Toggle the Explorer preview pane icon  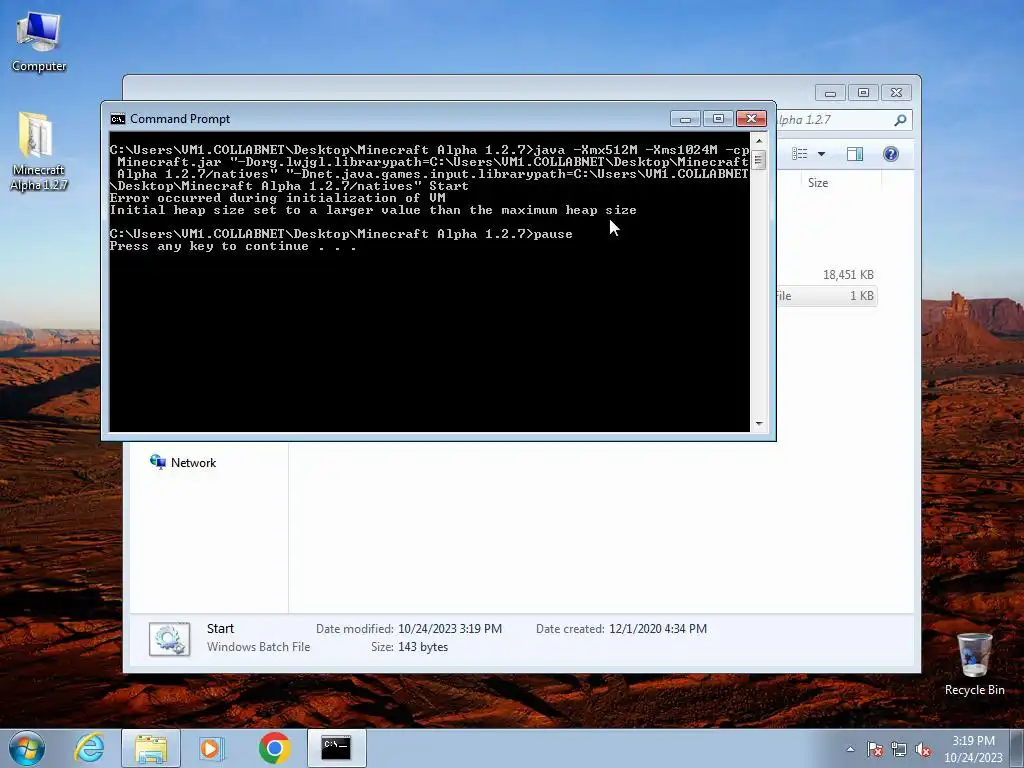tap(854, 154)
